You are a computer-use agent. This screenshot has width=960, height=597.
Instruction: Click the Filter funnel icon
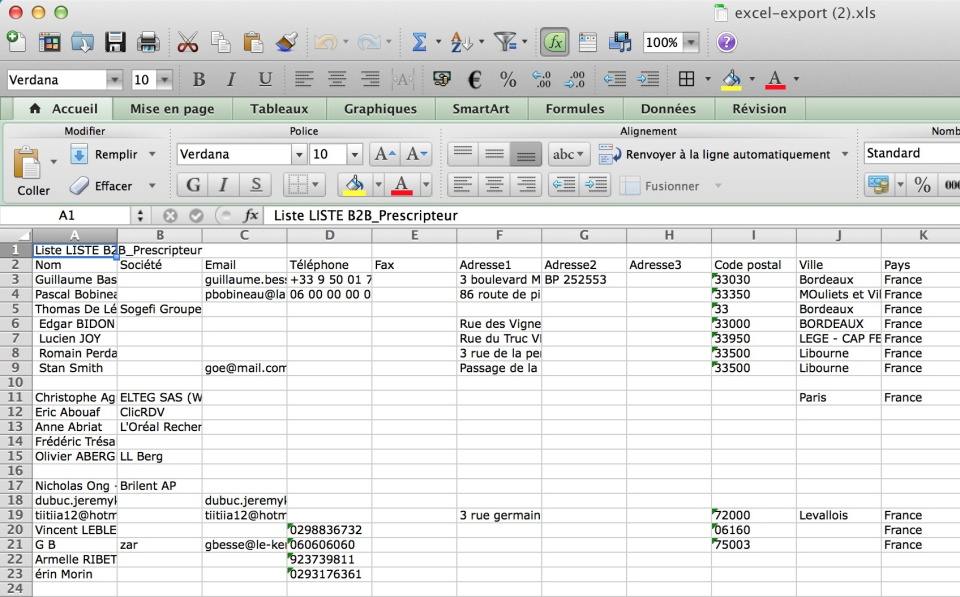click(x=505, y=42)
